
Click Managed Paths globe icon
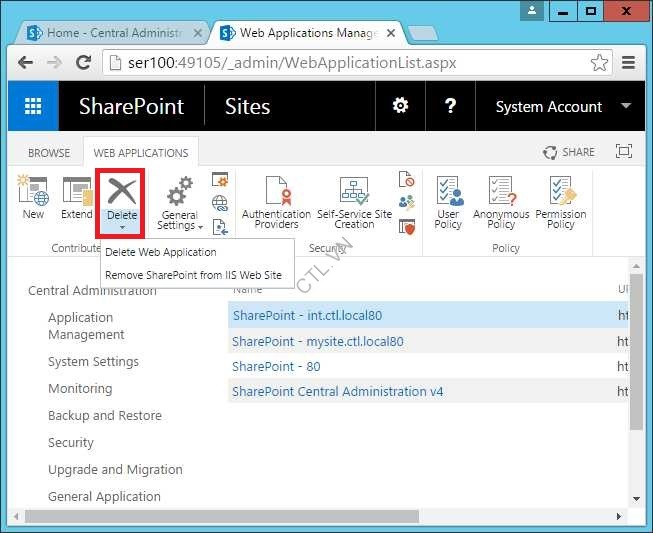(x=220, y=203)
